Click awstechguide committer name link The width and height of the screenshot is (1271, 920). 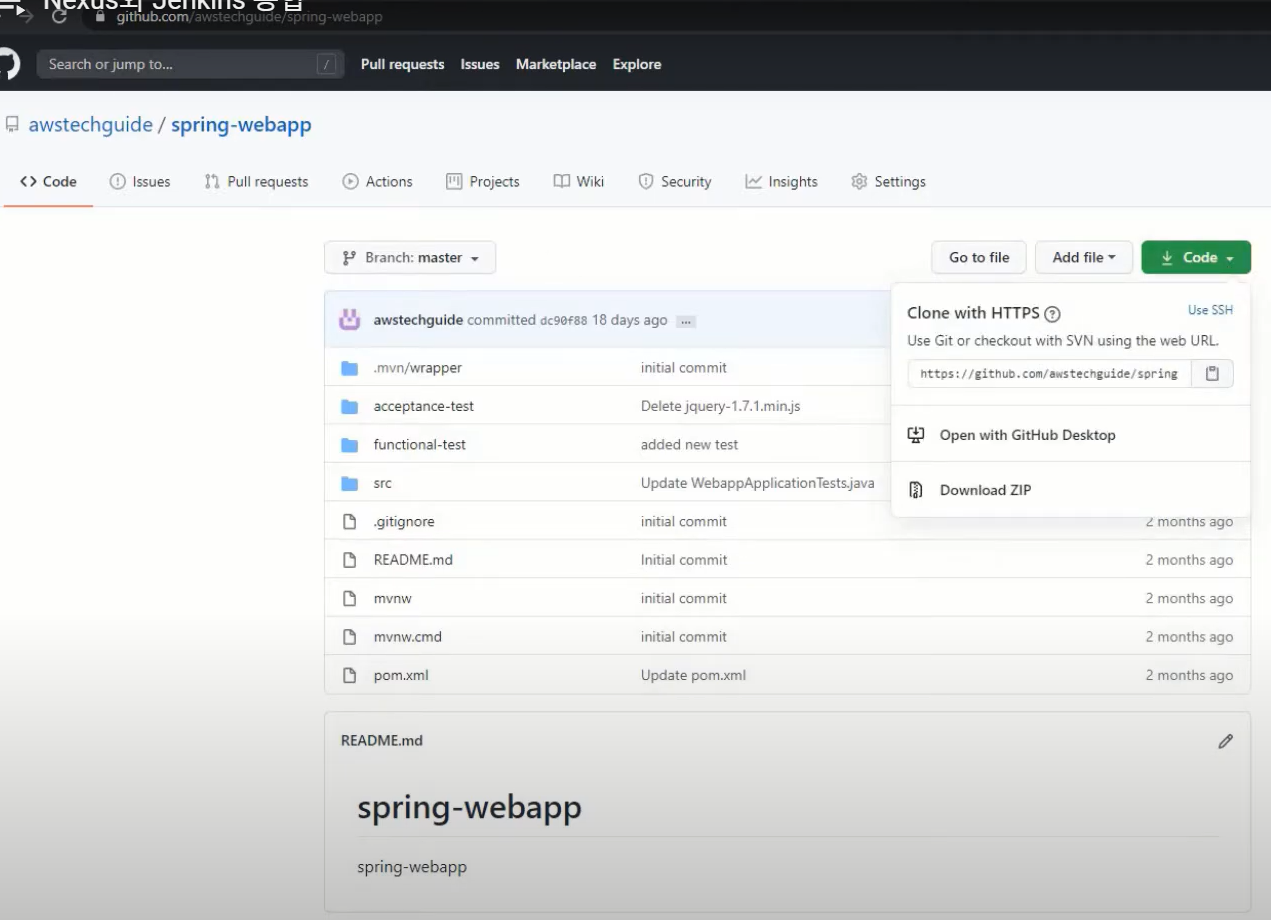(x=418, y=320)
